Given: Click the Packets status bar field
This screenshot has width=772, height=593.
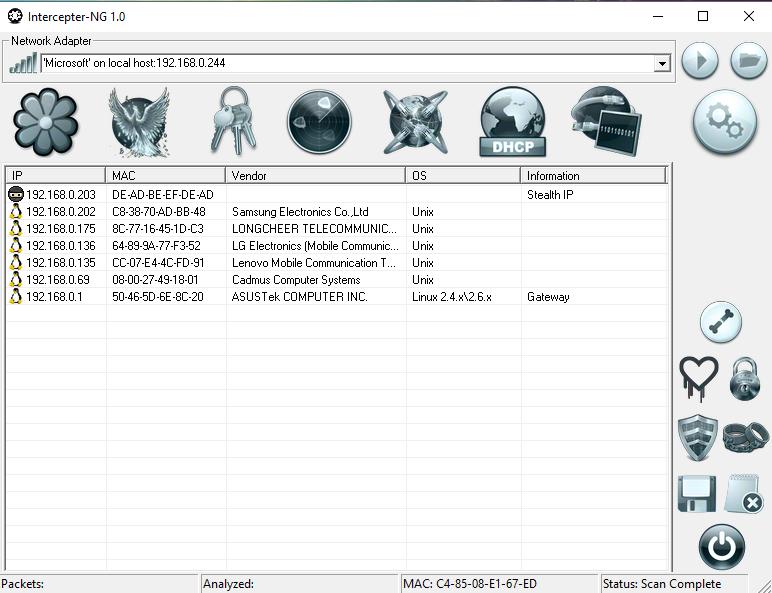Looking at the screenshot, I should point(98,584).
